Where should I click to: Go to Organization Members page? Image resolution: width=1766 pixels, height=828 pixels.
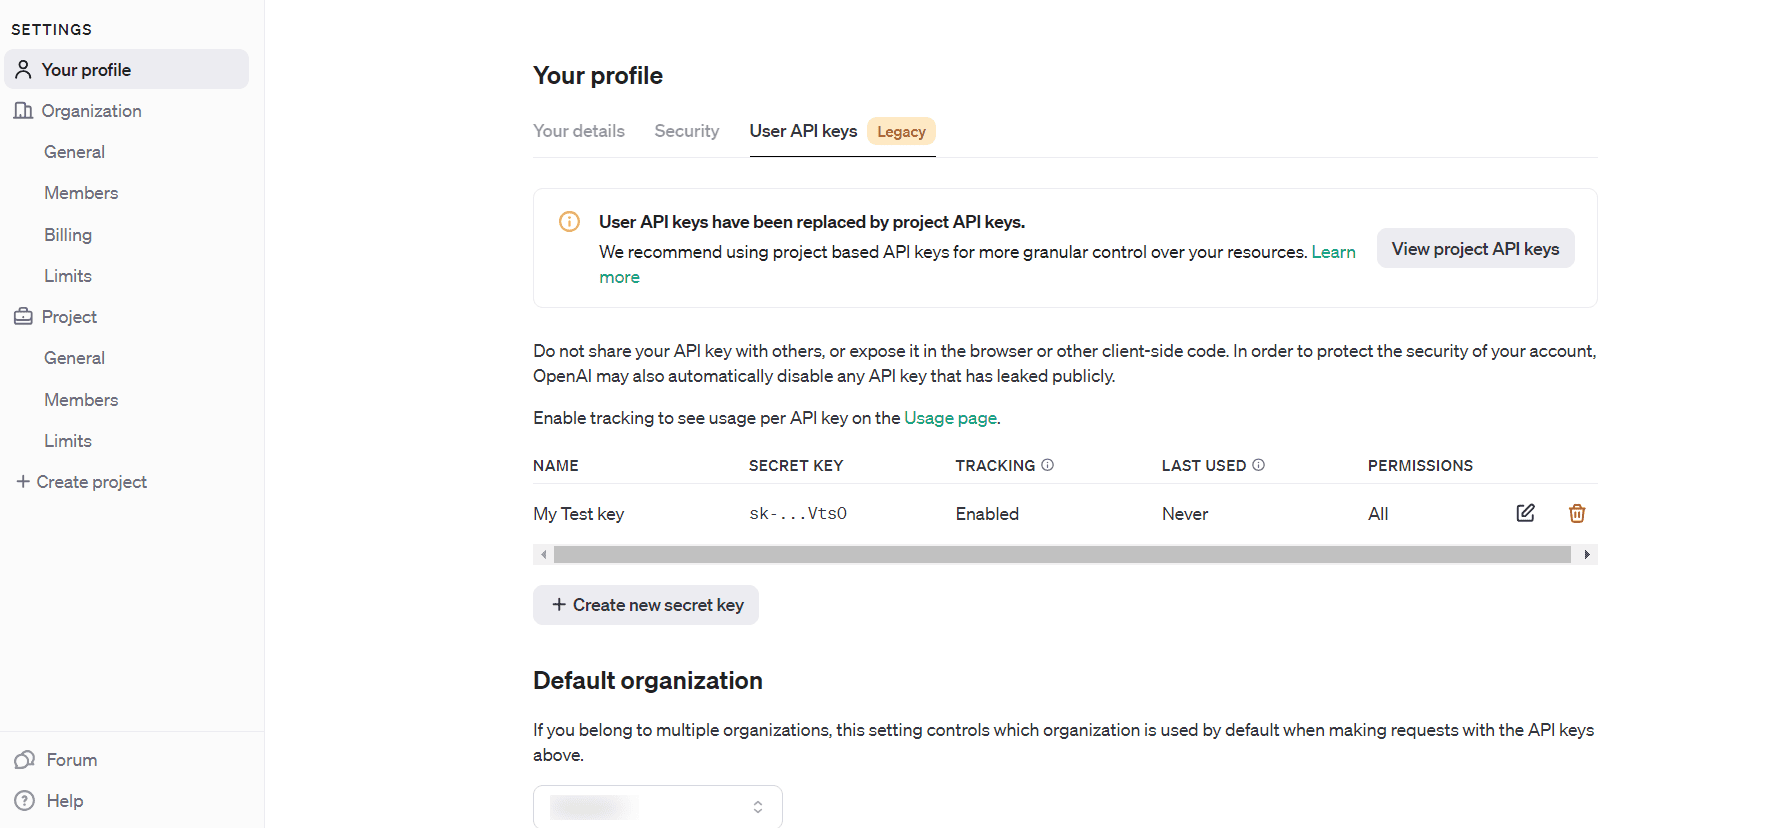(x=81, y=193)
